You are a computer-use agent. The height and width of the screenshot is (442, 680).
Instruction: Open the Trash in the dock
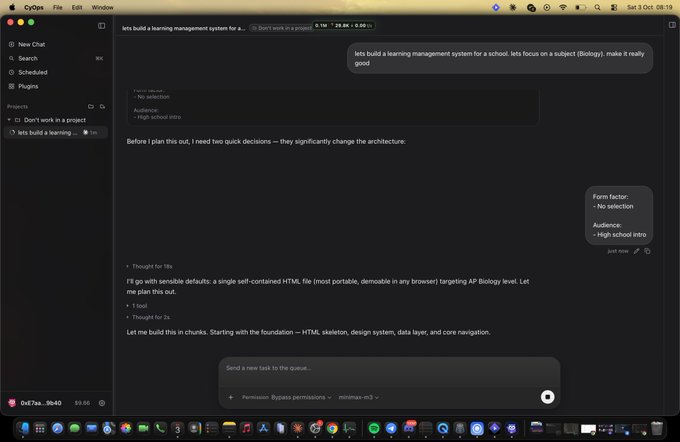pyautogui.click(x=657, y=429)
